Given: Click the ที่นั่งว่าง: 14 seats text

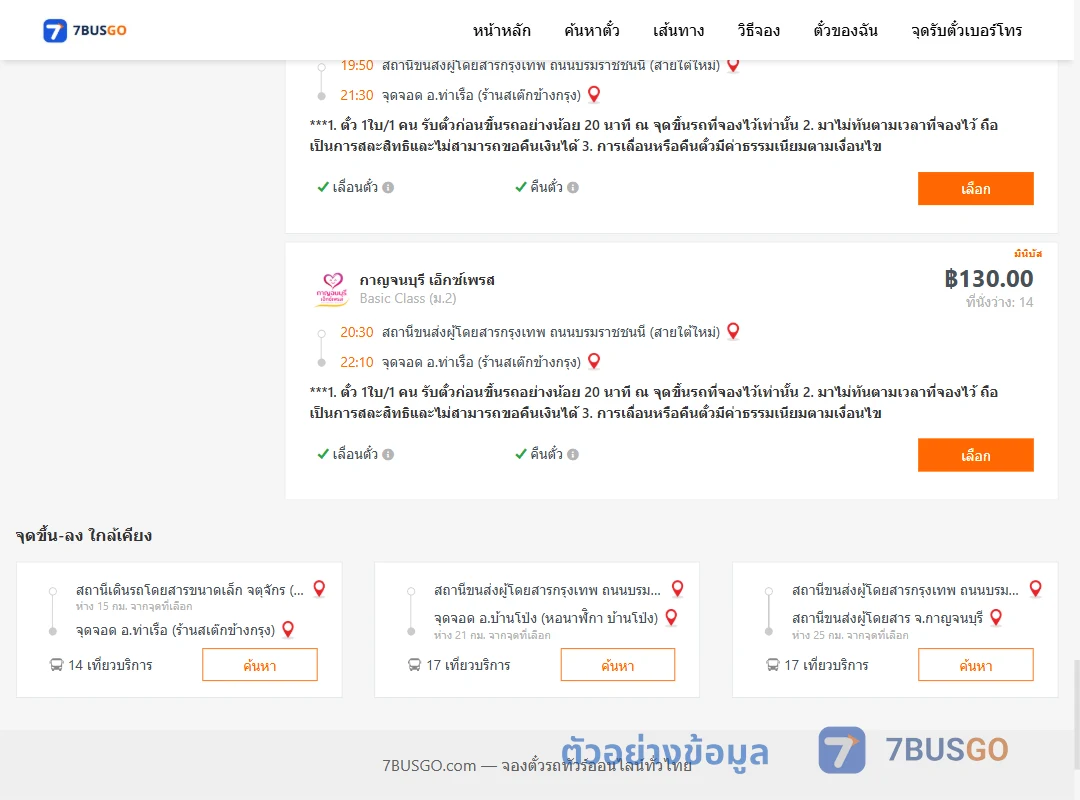Looking at the screenshot, I should [x=999, y=302].
